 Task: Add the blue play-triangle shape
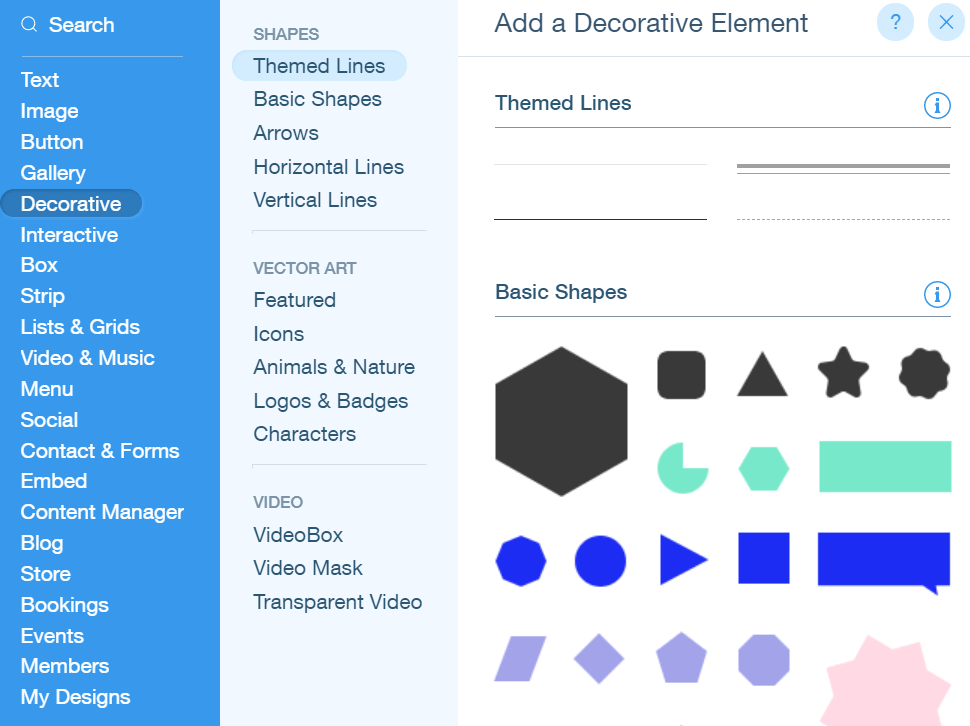[683, 560]
